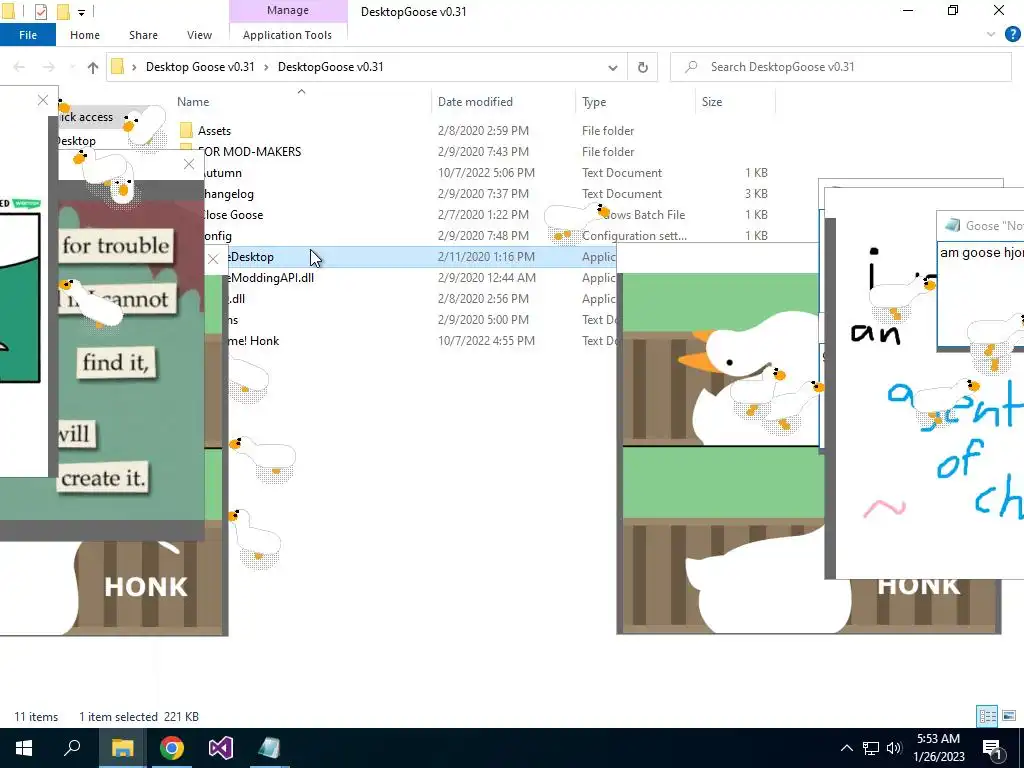Open Google Chrome from the taskbar
Image resolution: width=1024 pixels, height=768 pixels.
172,748
